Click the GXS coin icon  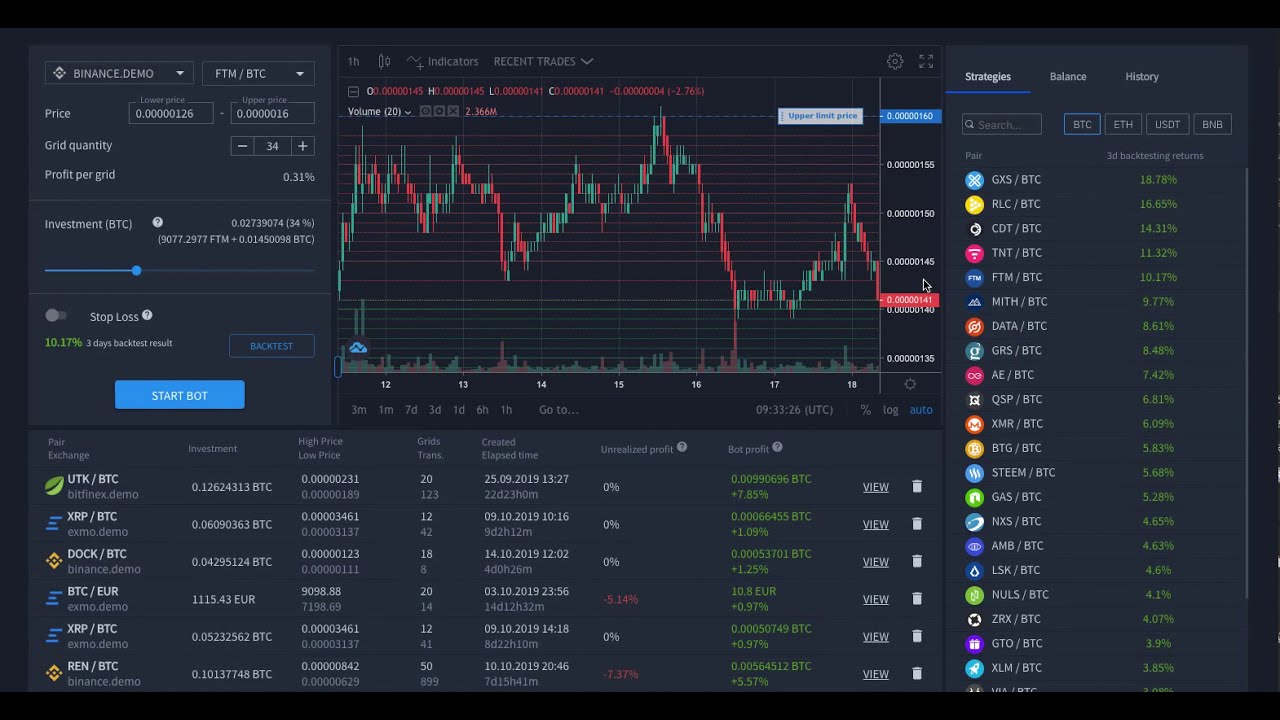pyautogui.click(x=974, y=180)
